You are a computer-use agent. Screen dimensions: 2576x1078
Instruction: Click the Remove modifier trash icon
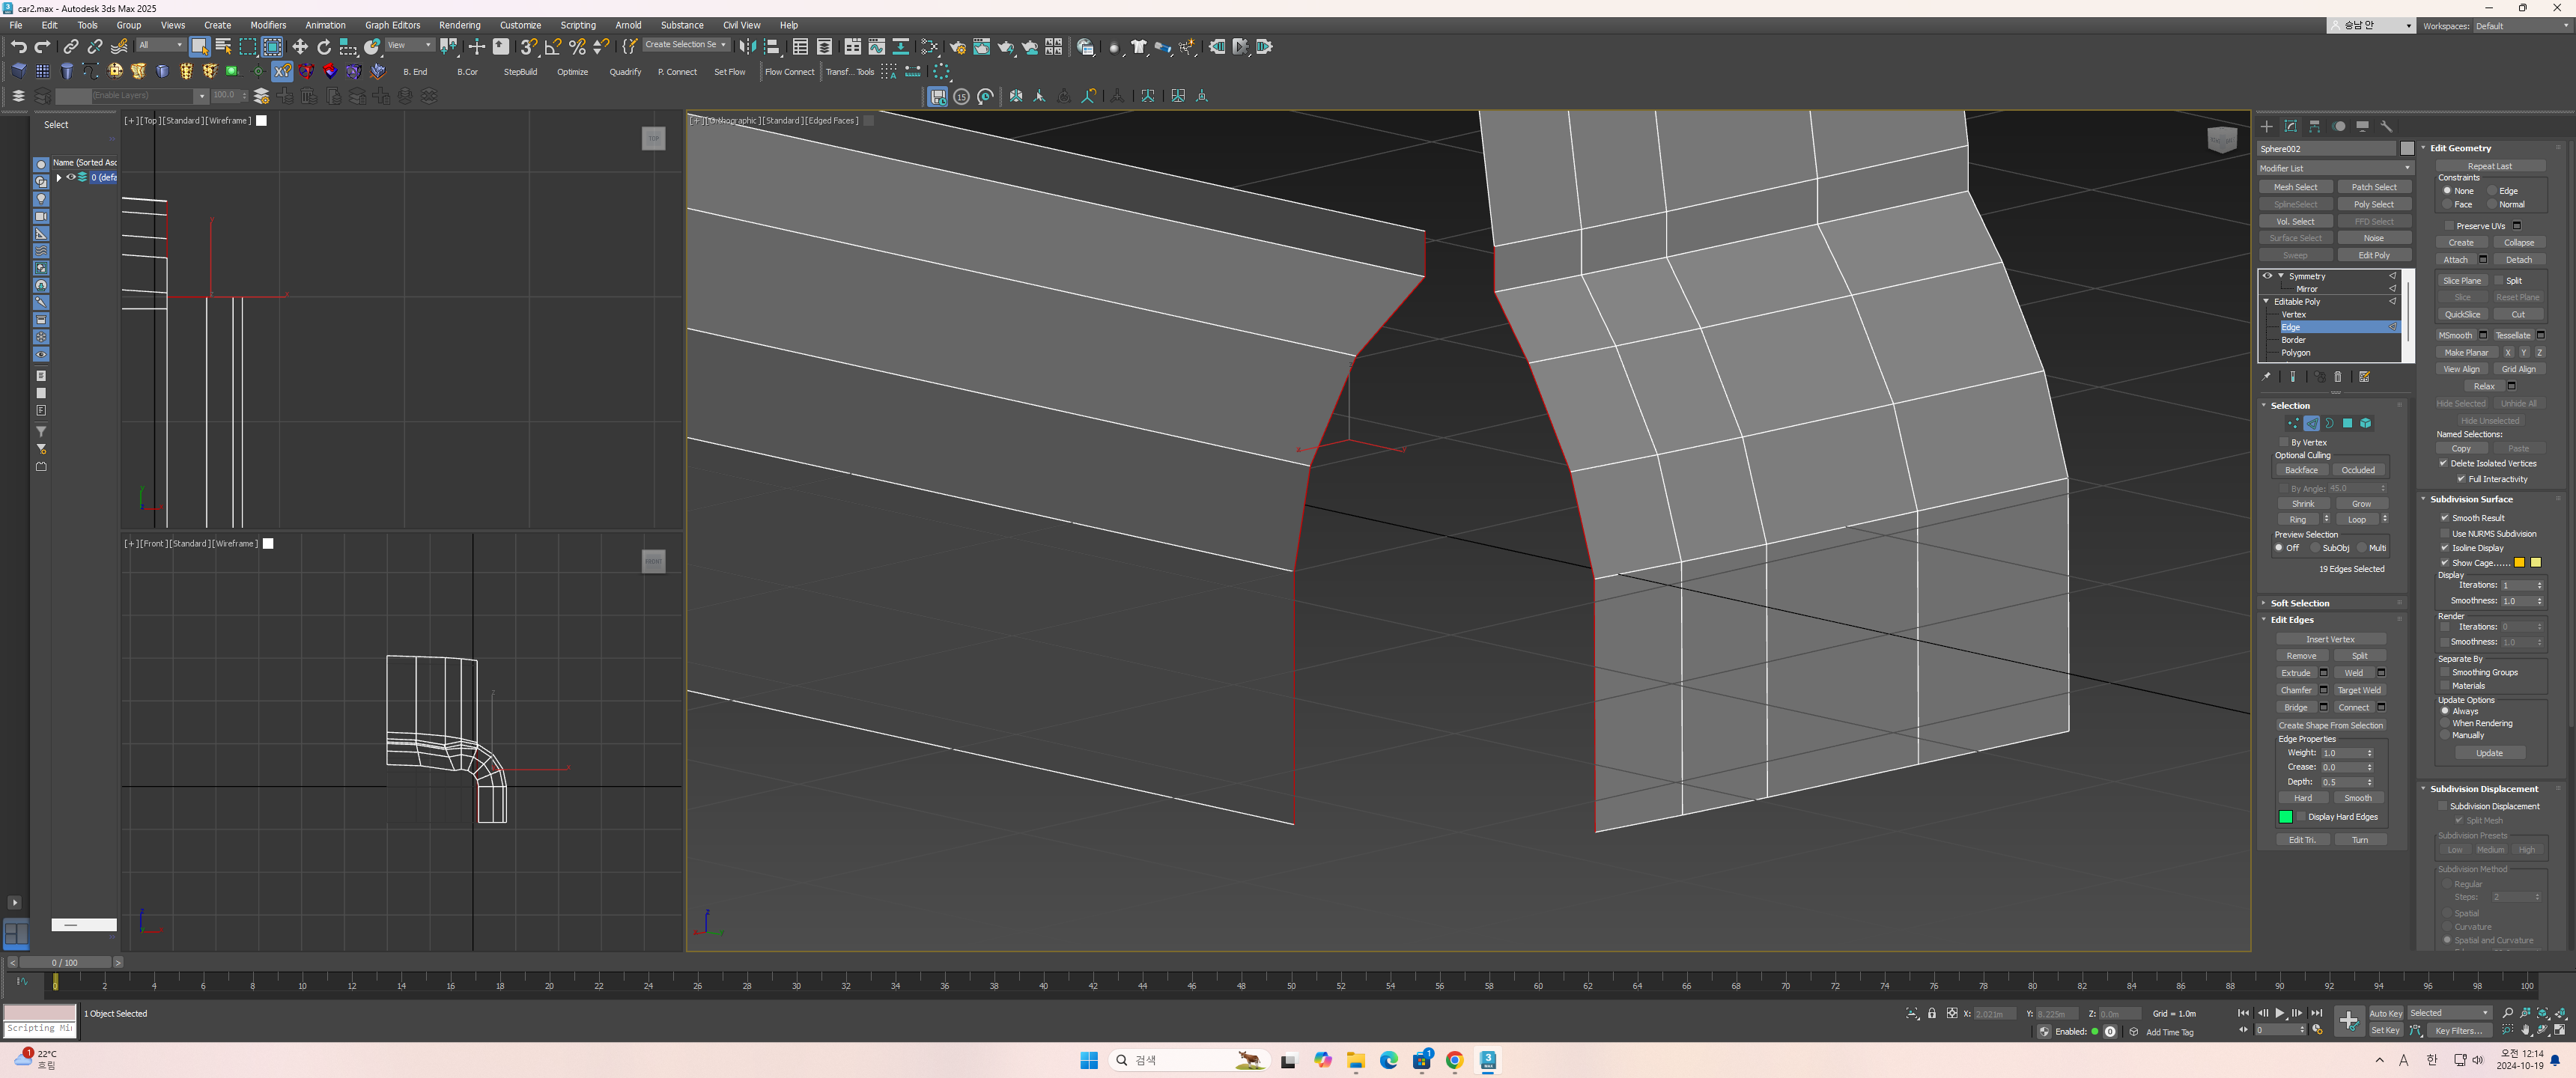coord(2338,377)
